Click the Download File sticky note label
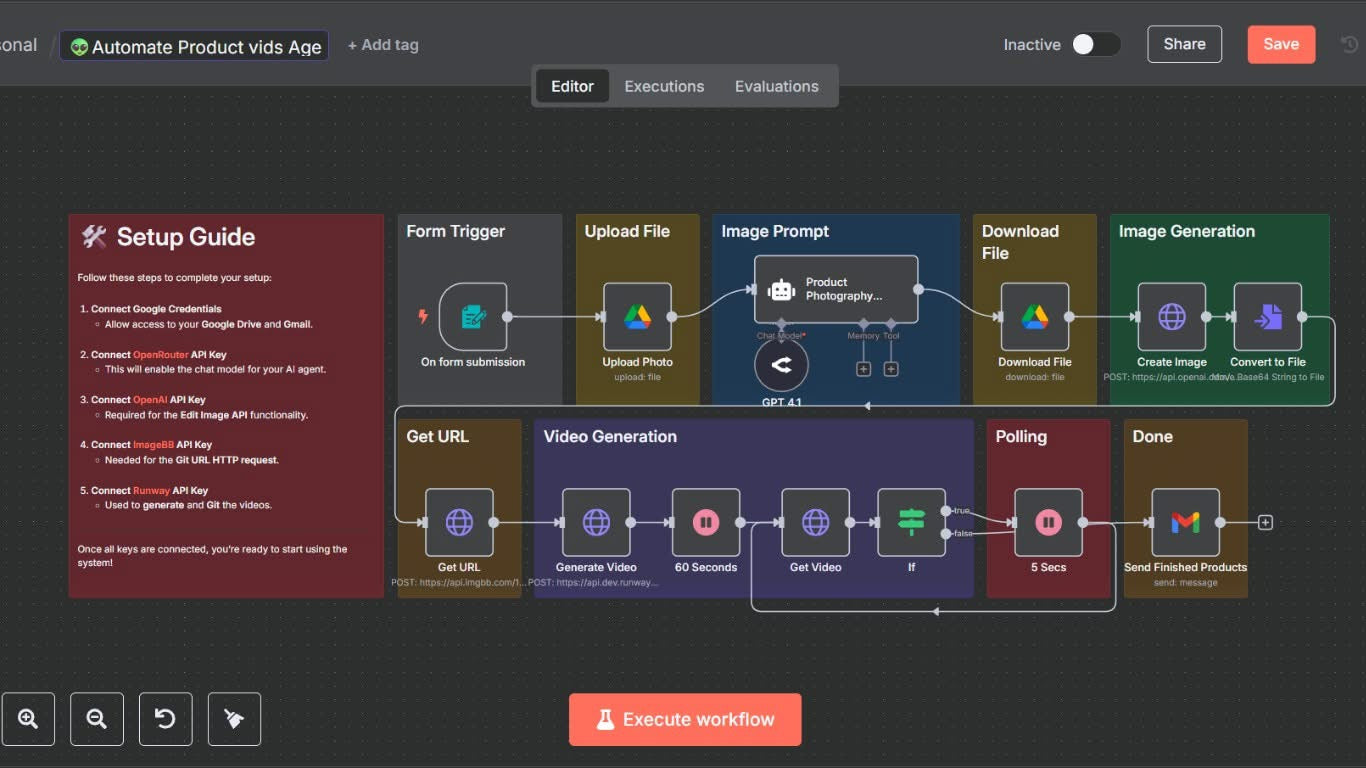The height and width of the screenshot is (768, 1366). coord(1020,242)
